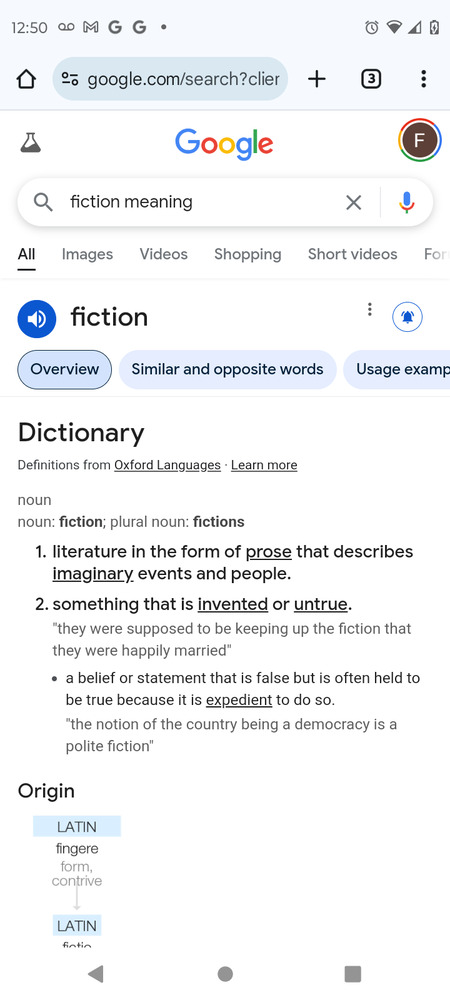Tap the underlined word prose
The image size is (450, 1000).
pyautogui.click(x=268, y=552)
